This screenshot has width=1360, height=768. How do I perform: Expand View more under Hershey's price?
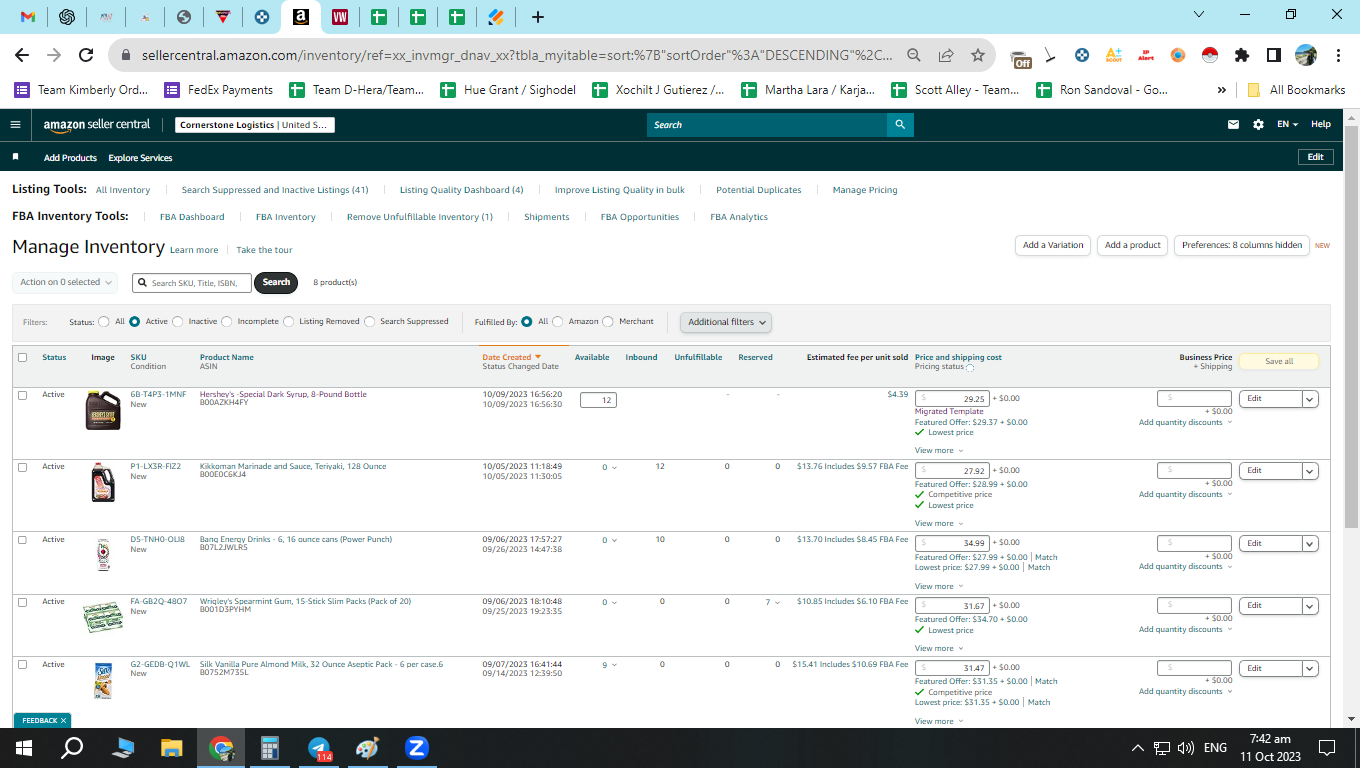coord(939,451)
